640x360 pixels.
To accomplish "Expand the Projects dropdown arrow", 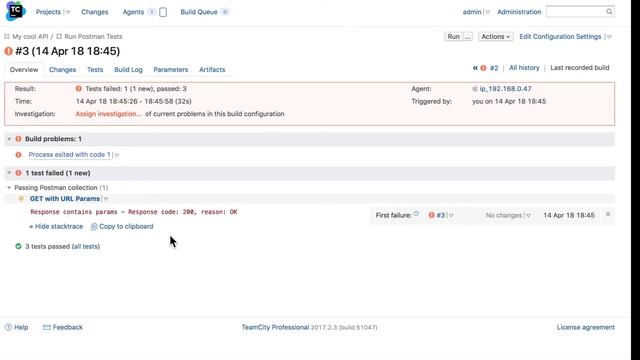I will pyautogui.click(x=68, y=12).
